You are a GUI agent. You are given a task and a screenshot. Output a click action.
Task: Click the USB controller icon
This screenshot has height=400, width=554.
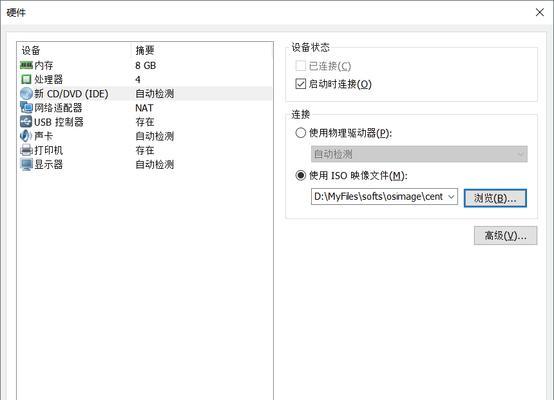(26, 122)
